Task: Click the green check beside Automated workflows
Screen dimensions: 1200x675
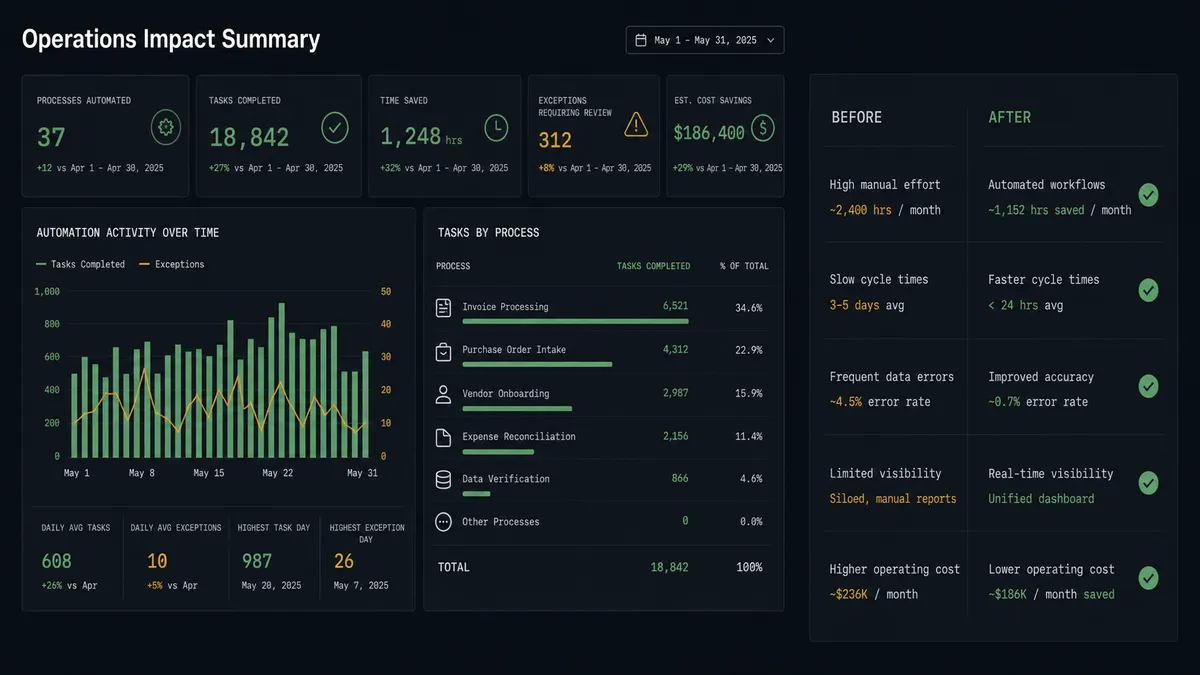Action: pos(1149,195)
